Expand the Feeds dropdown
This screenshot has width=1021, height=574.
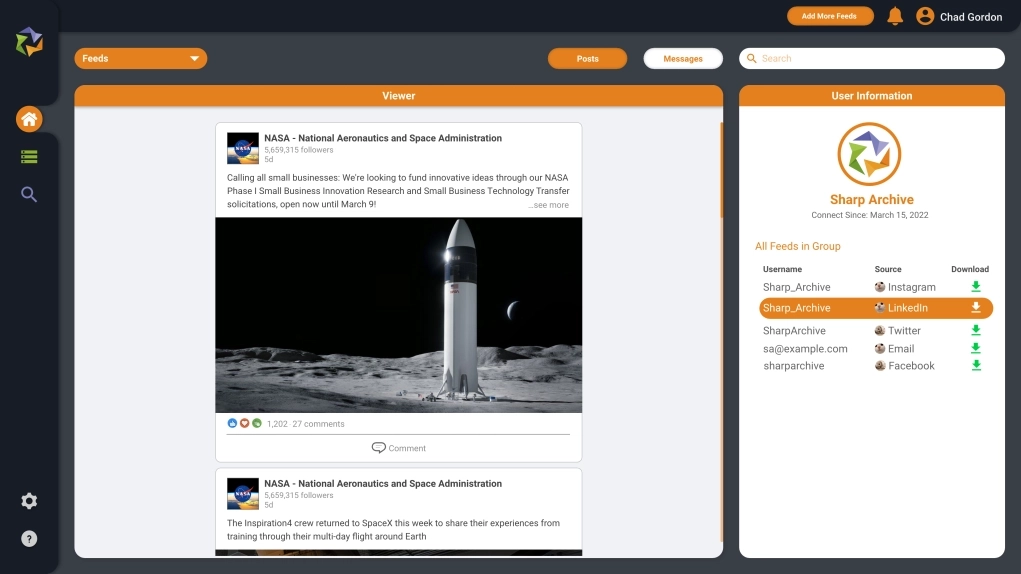tap(140, 59)
